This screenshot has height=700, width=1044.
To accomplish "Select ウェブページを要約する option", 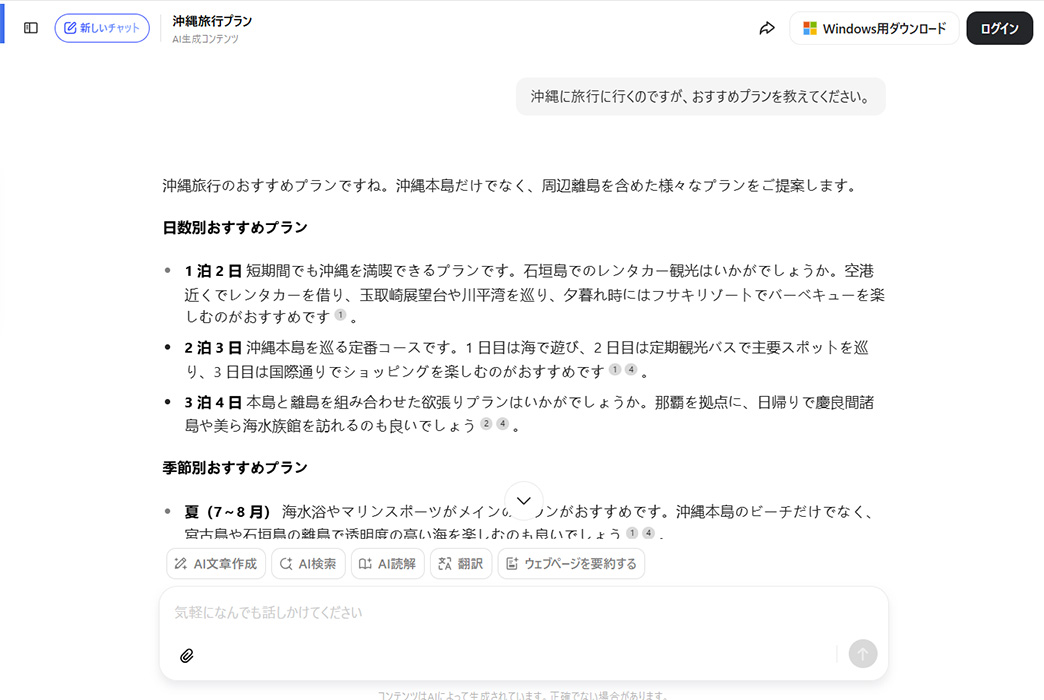I will [x=571, y=564].
